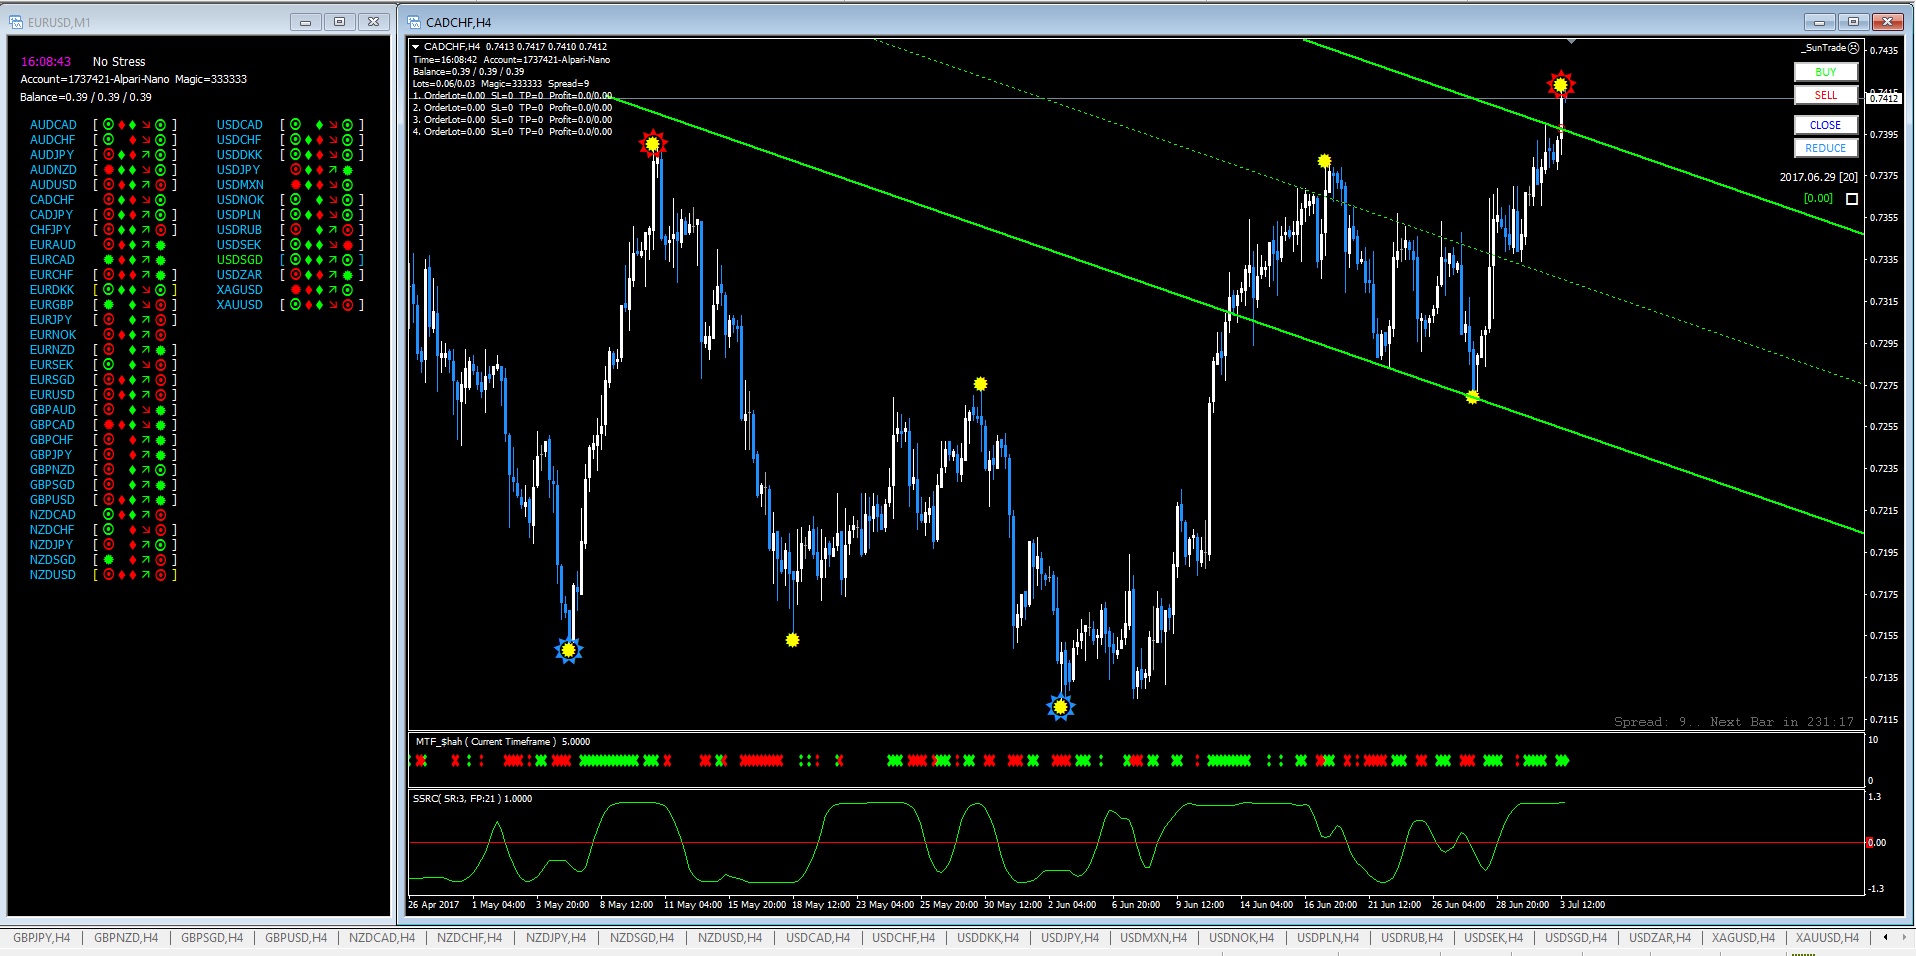
Task: Click the 2017.06.29 [20] date label
Action: point(1818,177)
